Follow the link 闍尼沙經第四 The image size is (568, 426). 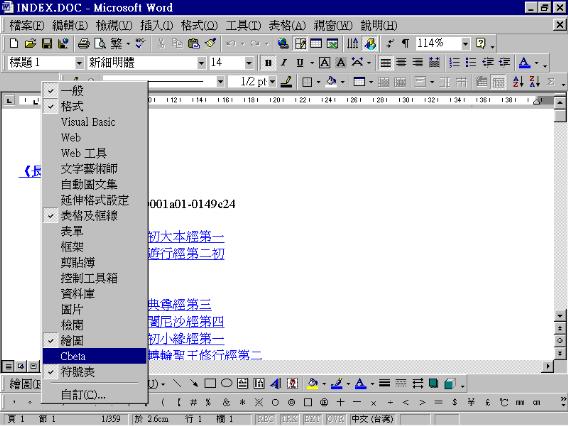tap(186, 322)
